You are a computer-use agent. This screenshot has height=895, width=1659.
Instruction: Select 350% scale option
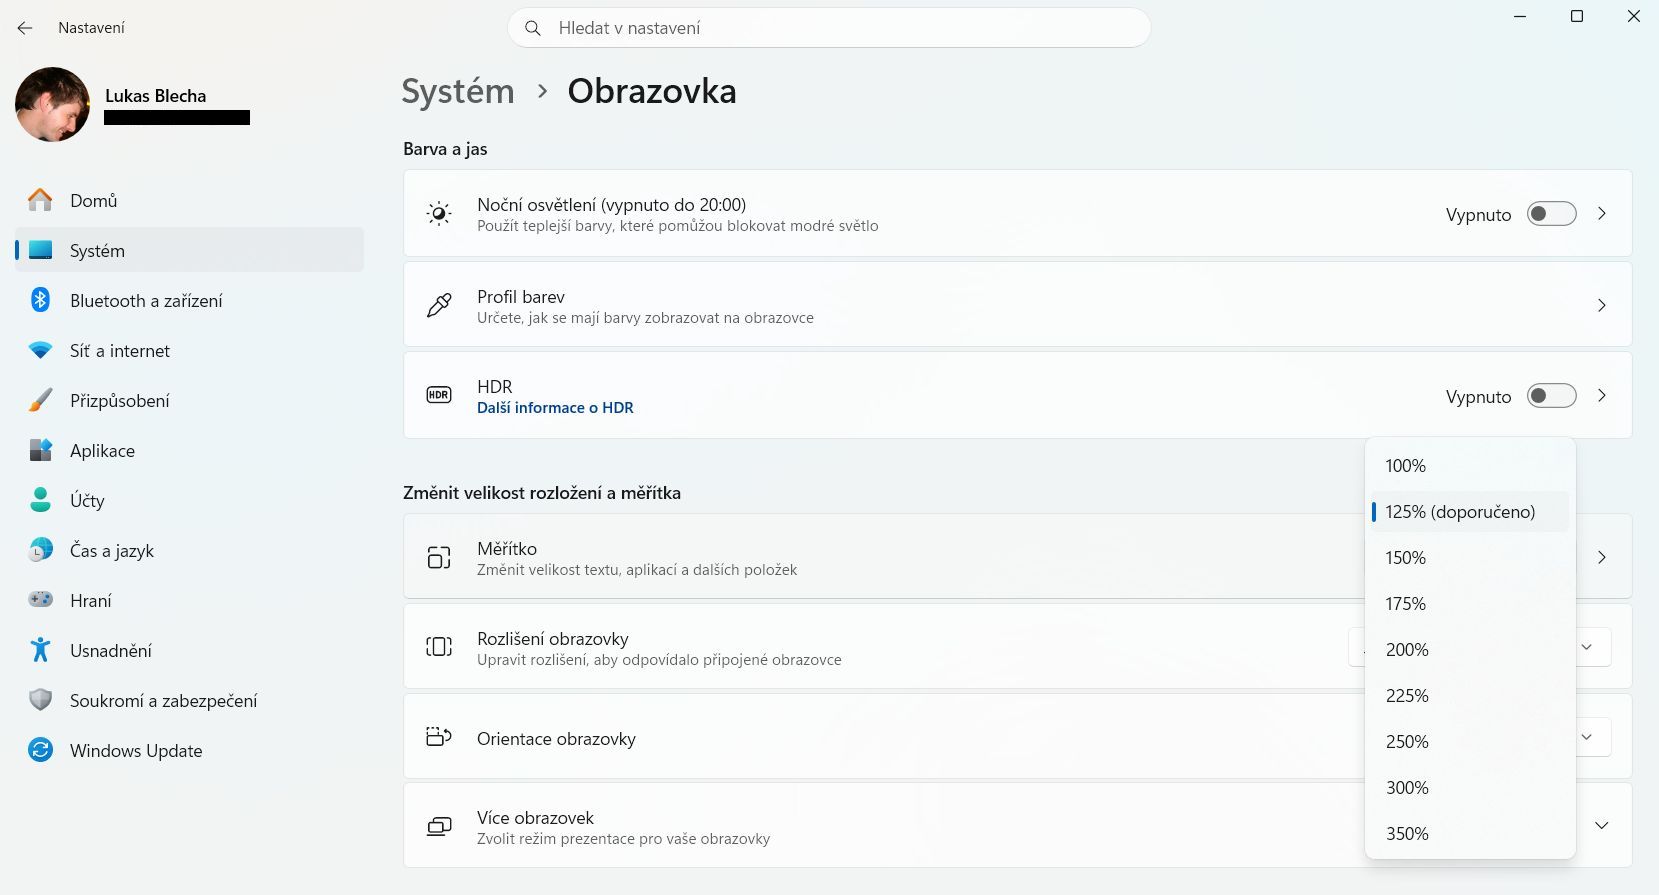point(1470,834)
